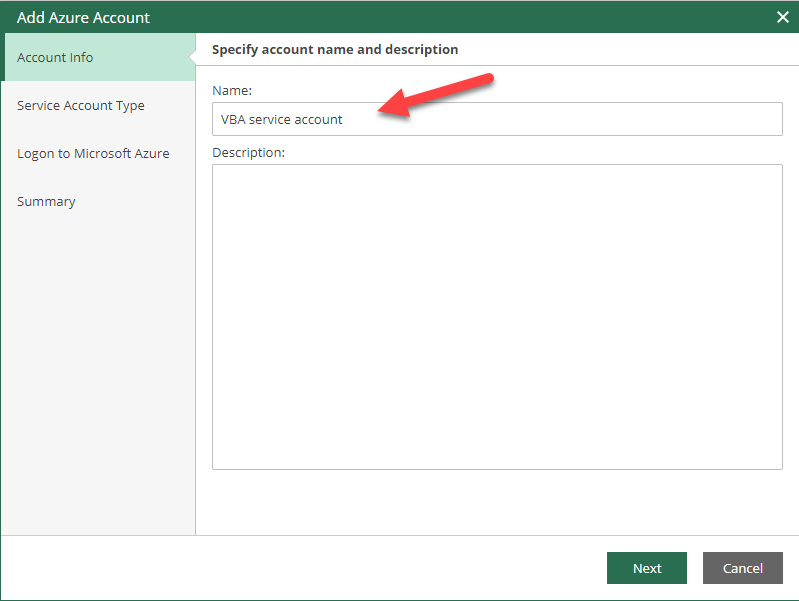This screenshot has width=799, height=601.
Task: Open the Service Account Type step
Action: pyautogui.click(x=100, y=106)
